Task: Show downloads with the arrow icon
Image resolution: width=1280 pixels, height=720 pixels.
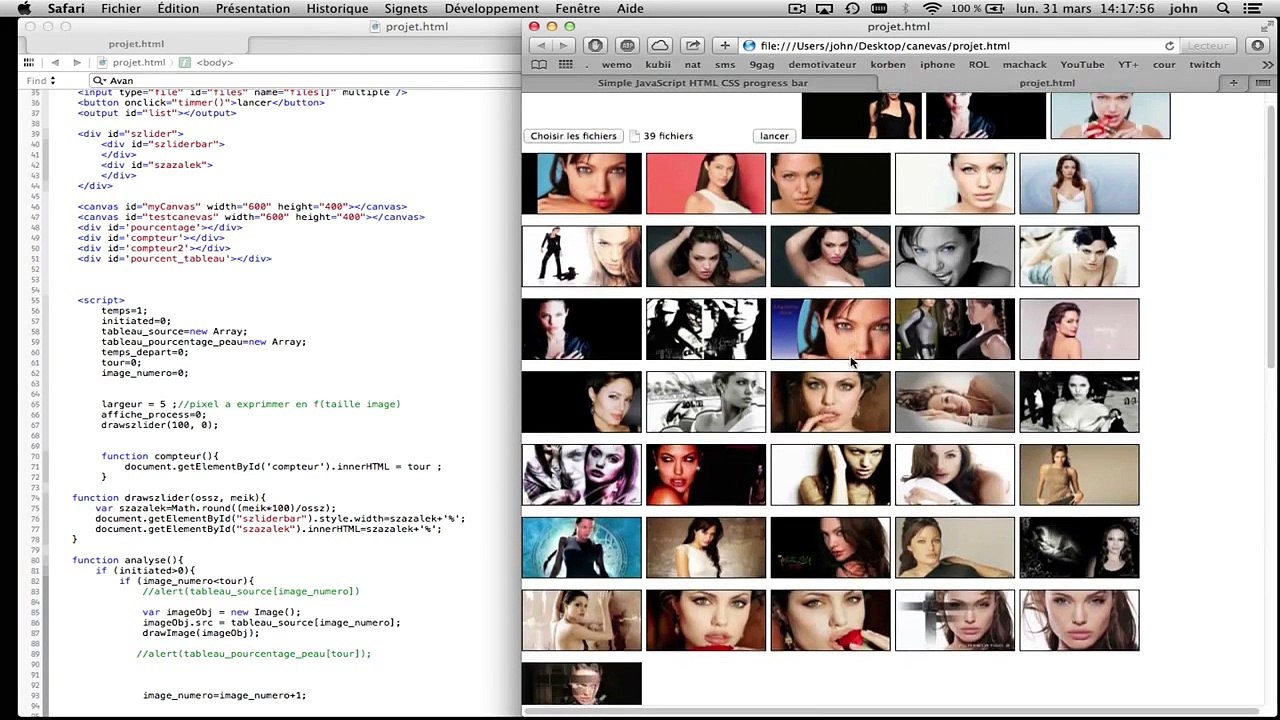Action: point(1258,46)
